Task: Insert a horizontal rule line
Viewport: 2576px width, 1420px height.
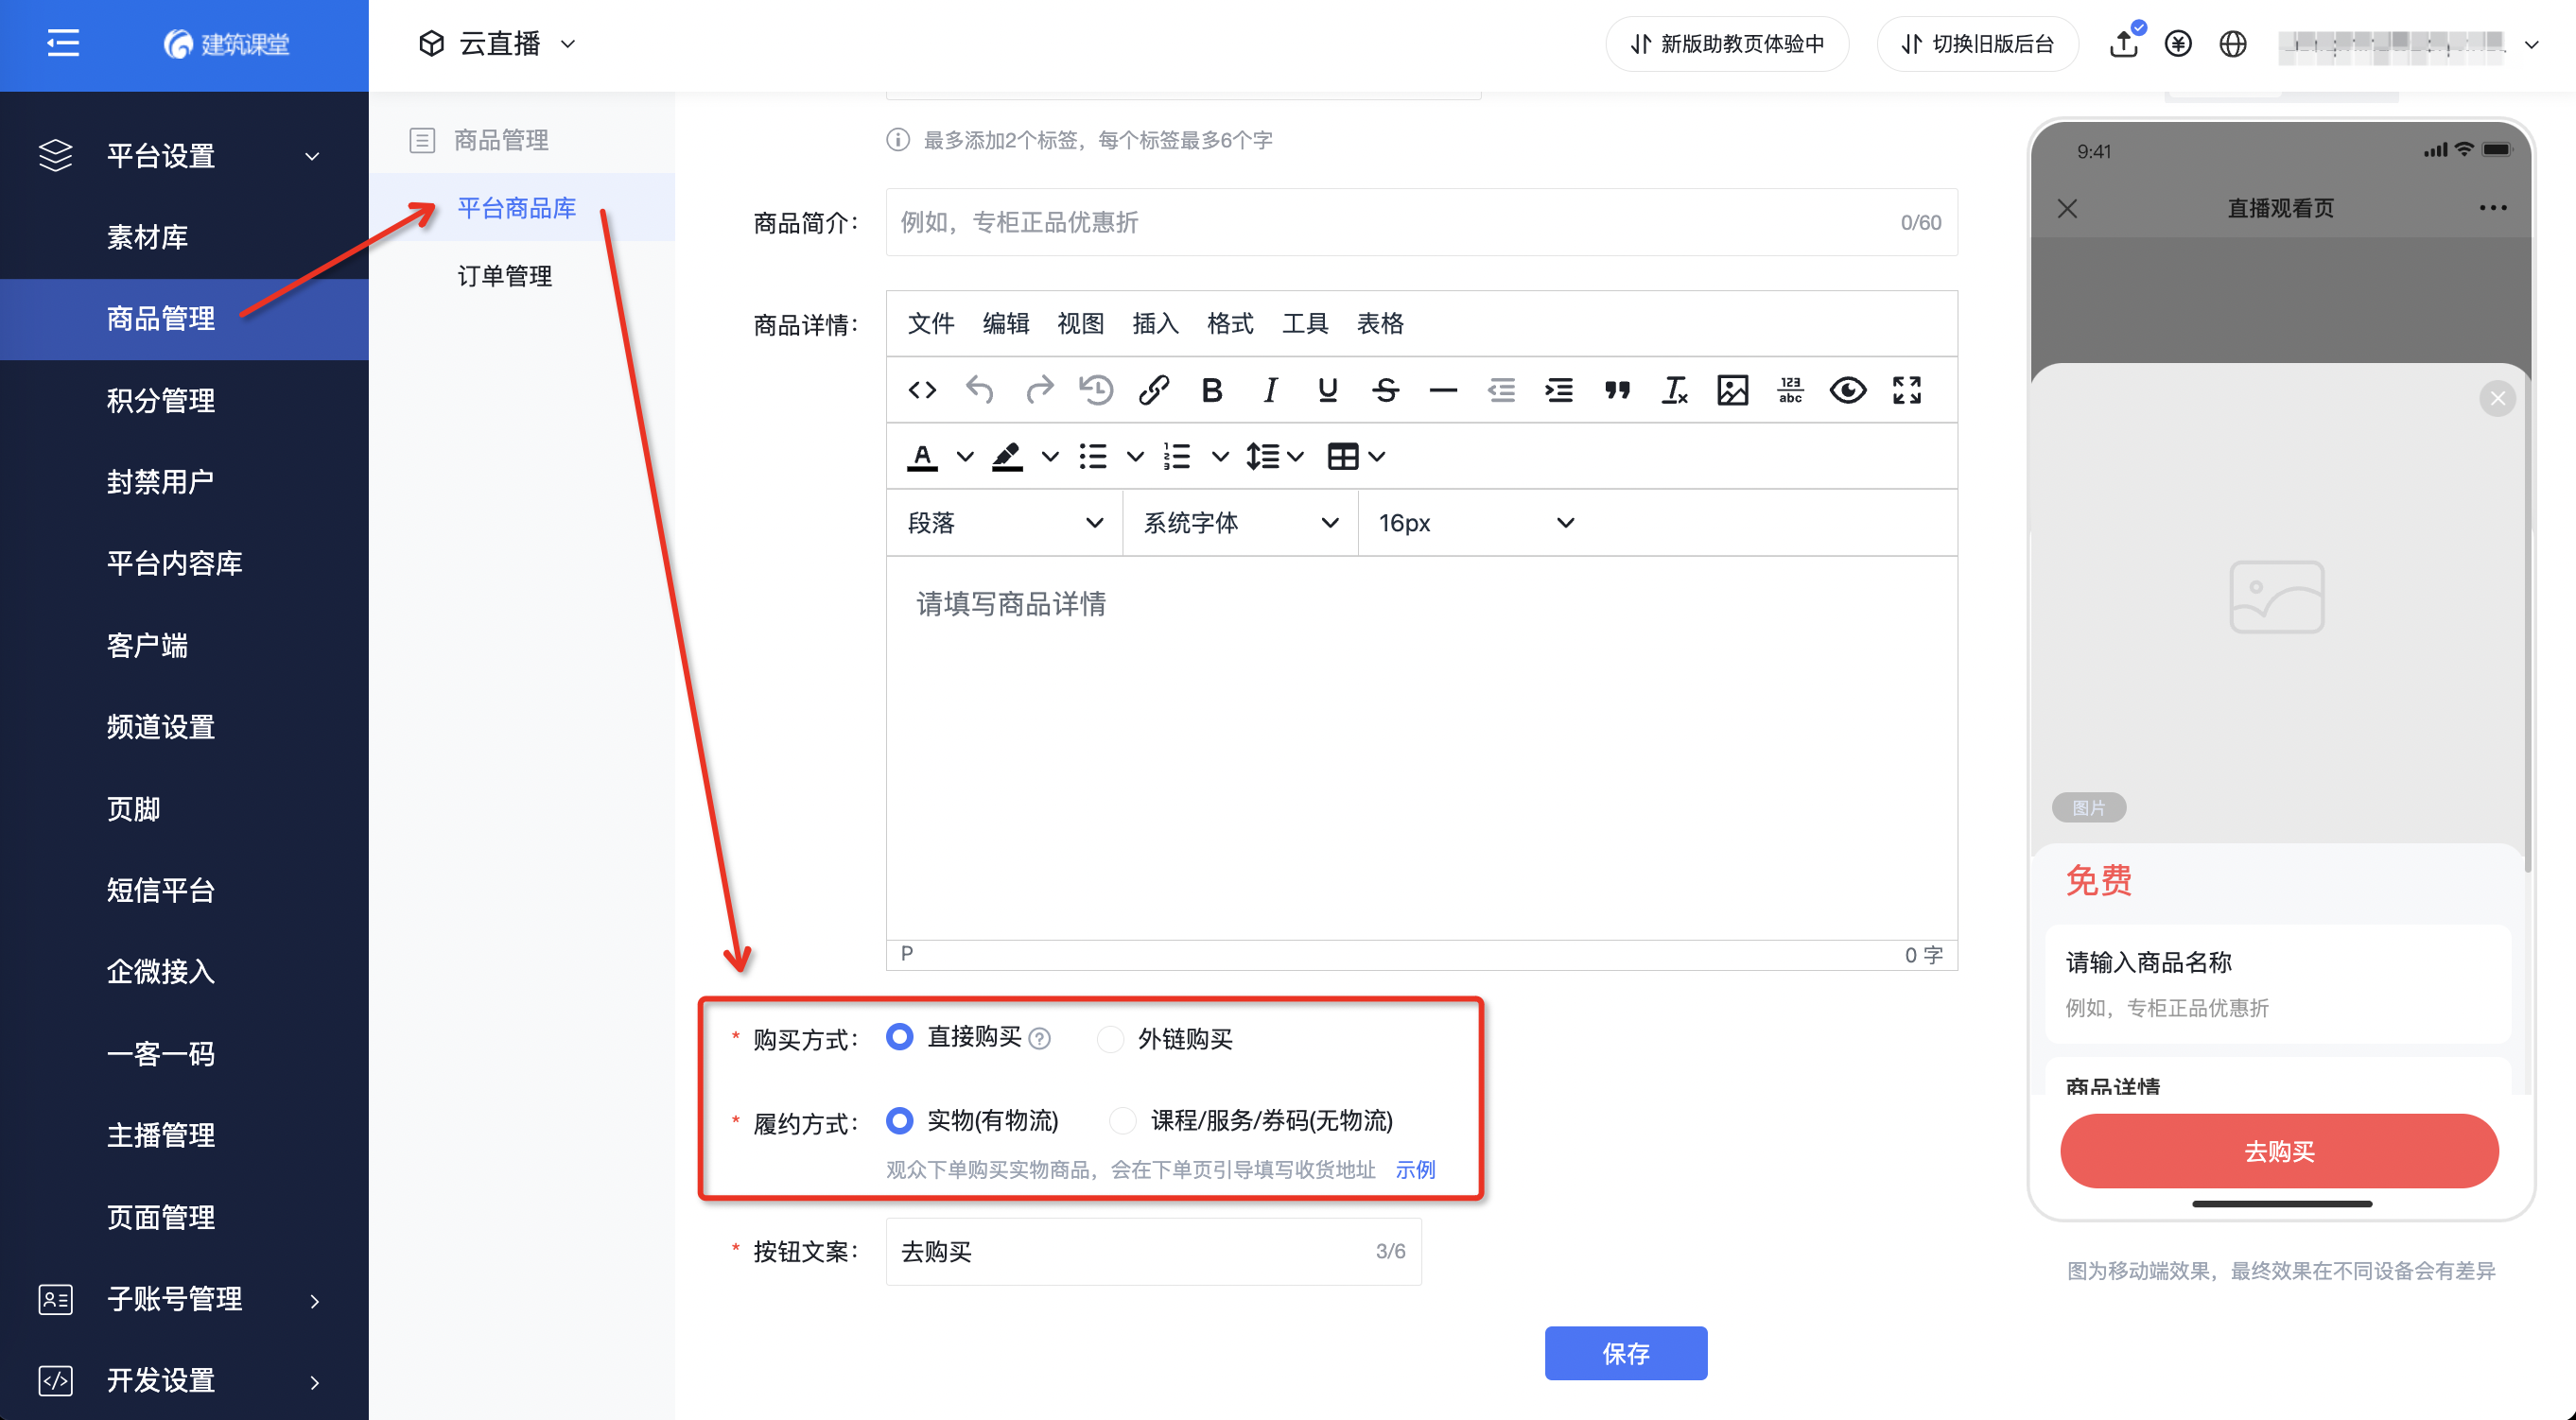Action: pyautogui.click(x=1443, y=390)
